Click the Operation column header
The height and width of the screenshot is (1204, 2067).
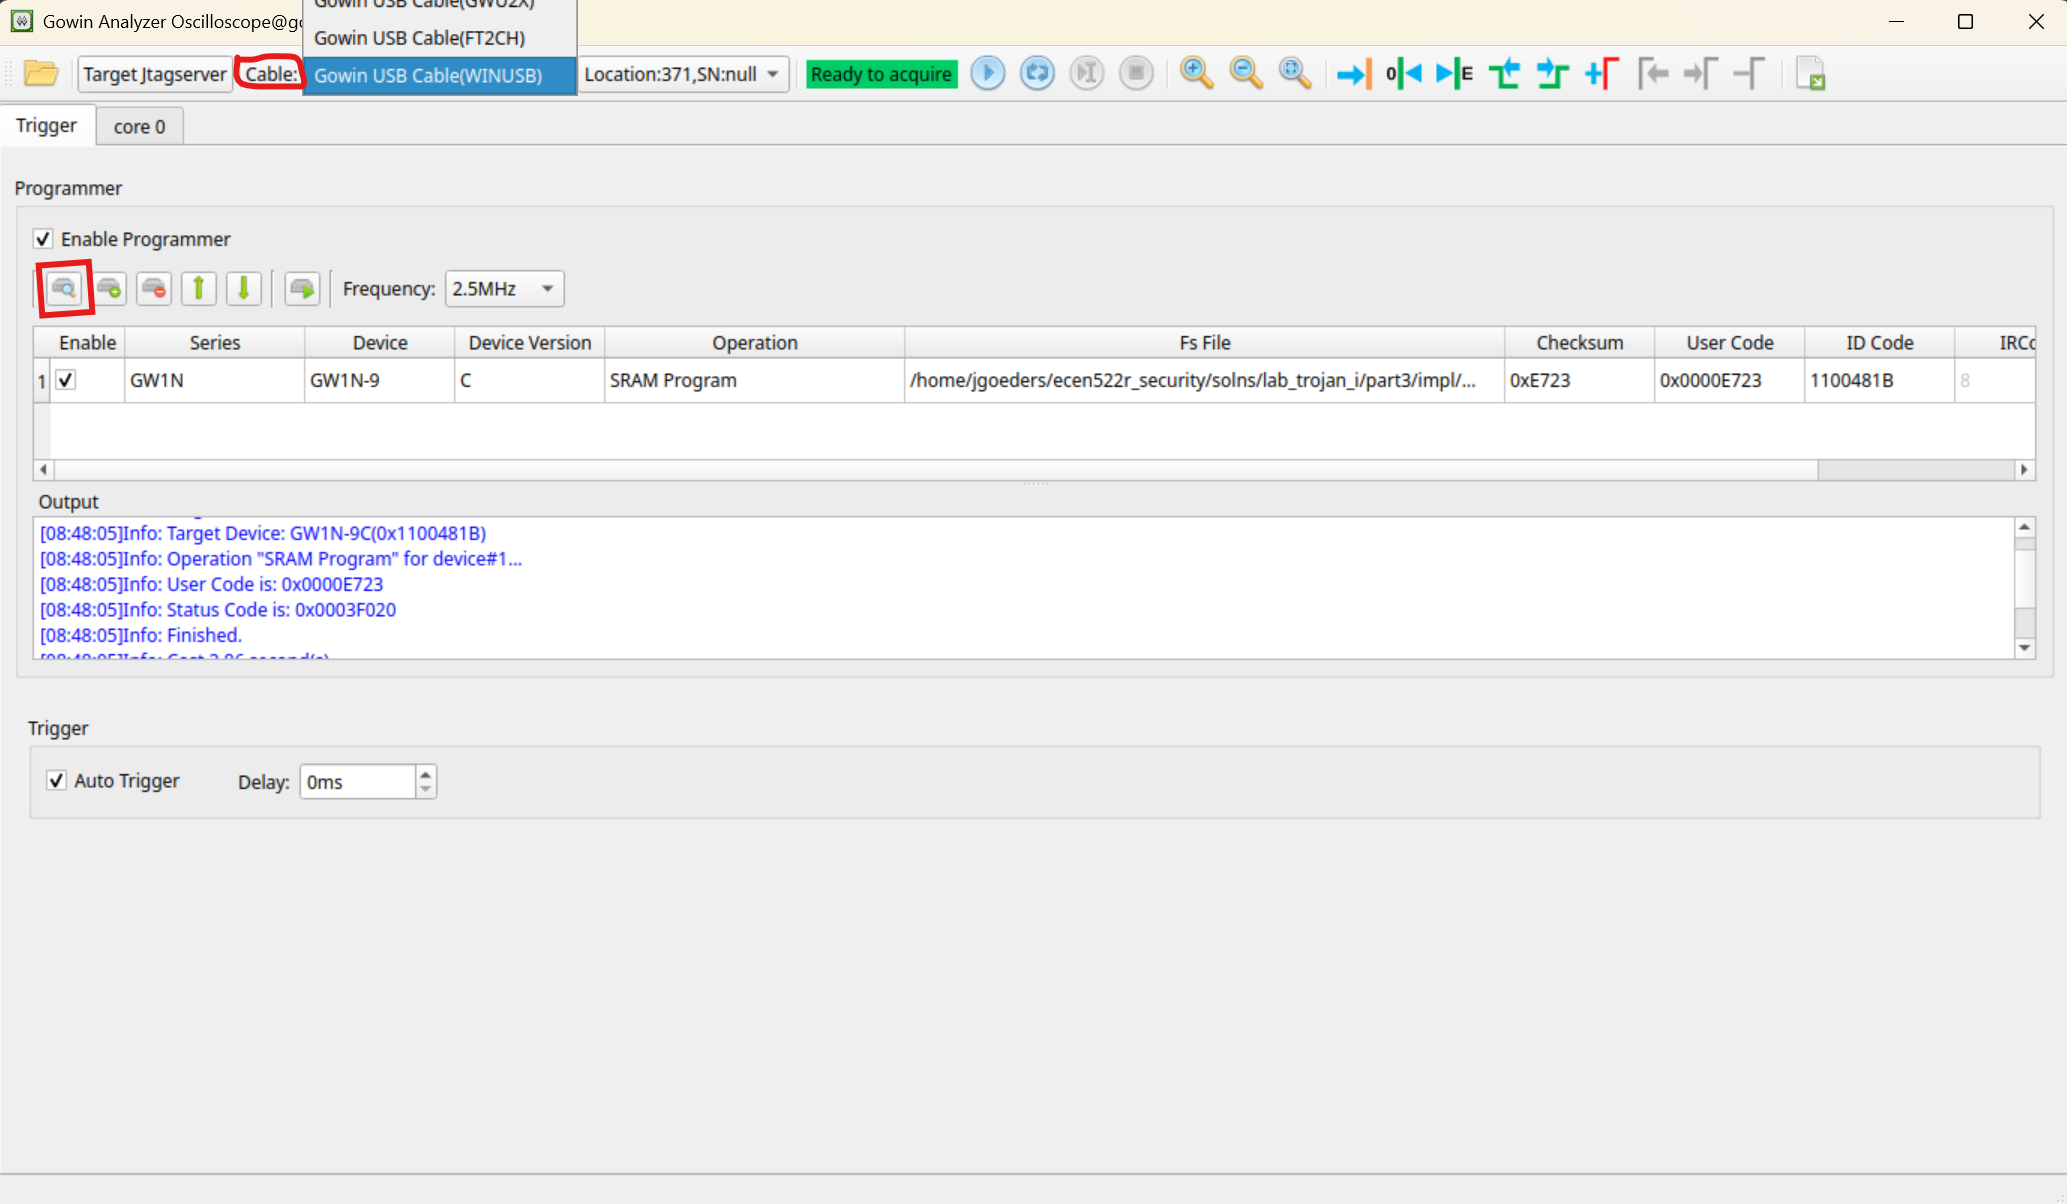coord(754,342)
